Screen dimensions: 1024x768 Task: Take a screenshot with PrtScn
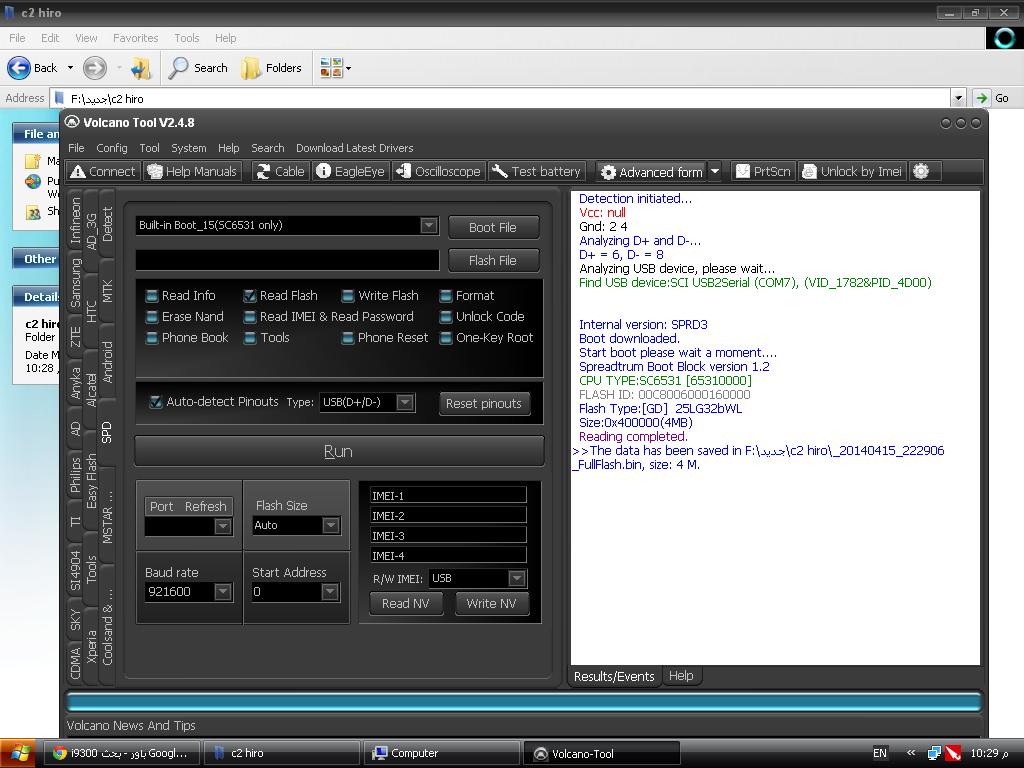click(763, 172)
